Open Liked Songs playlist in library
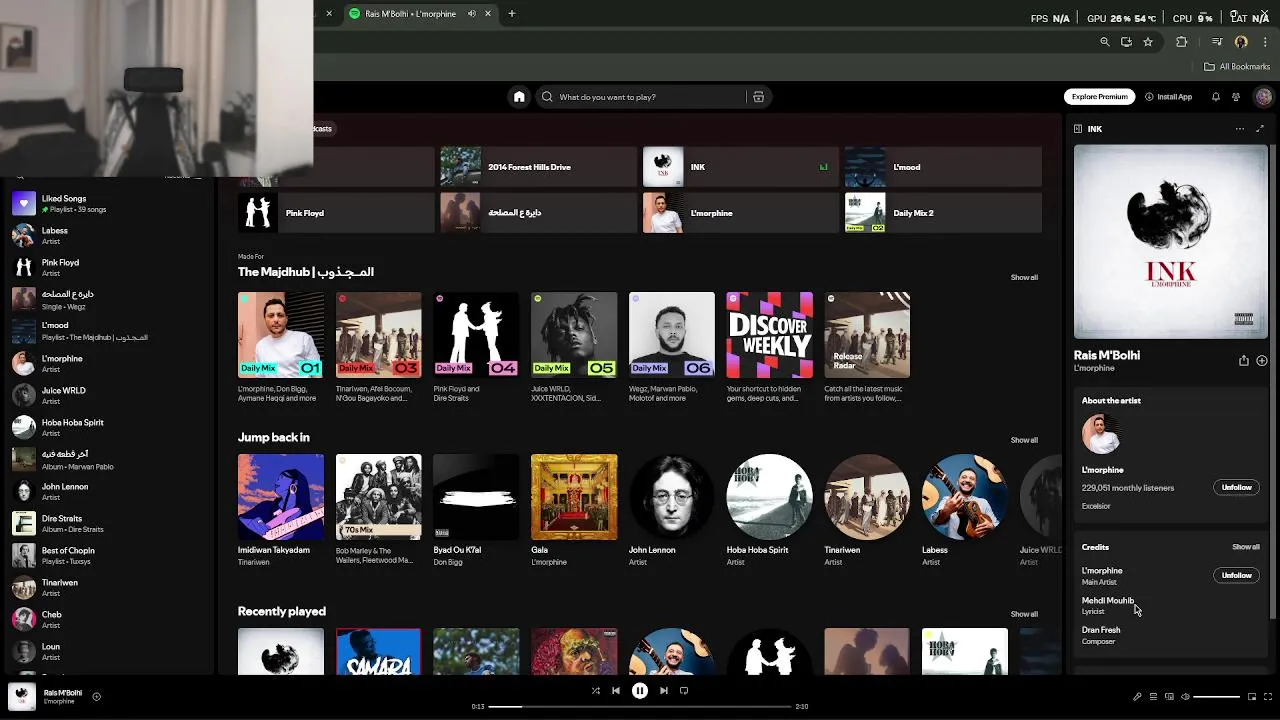 tap(110, 203)
